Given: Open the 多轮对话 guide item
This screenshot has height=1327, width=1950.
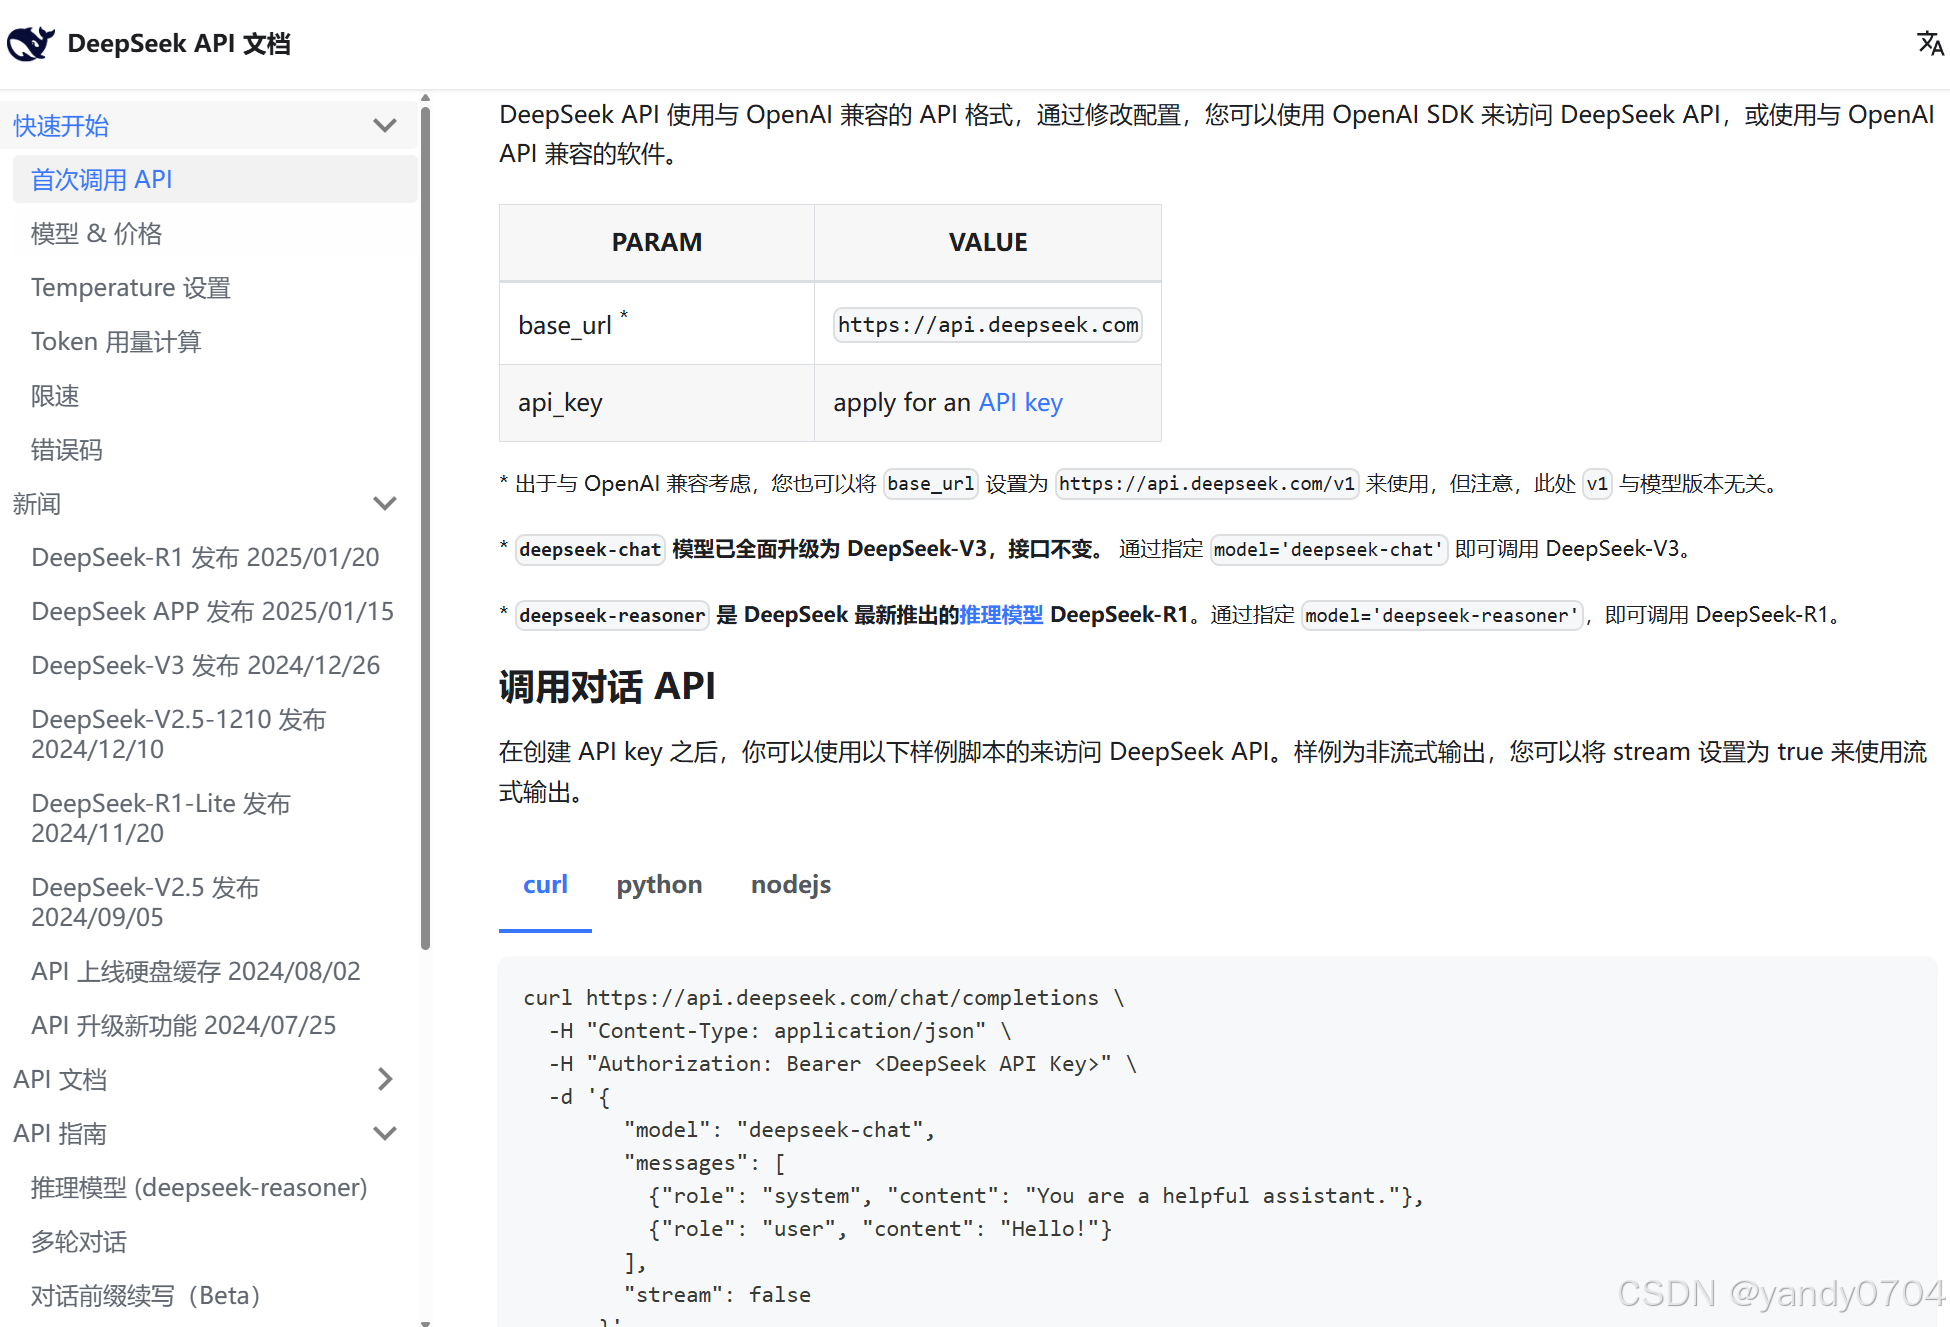Looking at the screenshot, I should point(79,1242).
